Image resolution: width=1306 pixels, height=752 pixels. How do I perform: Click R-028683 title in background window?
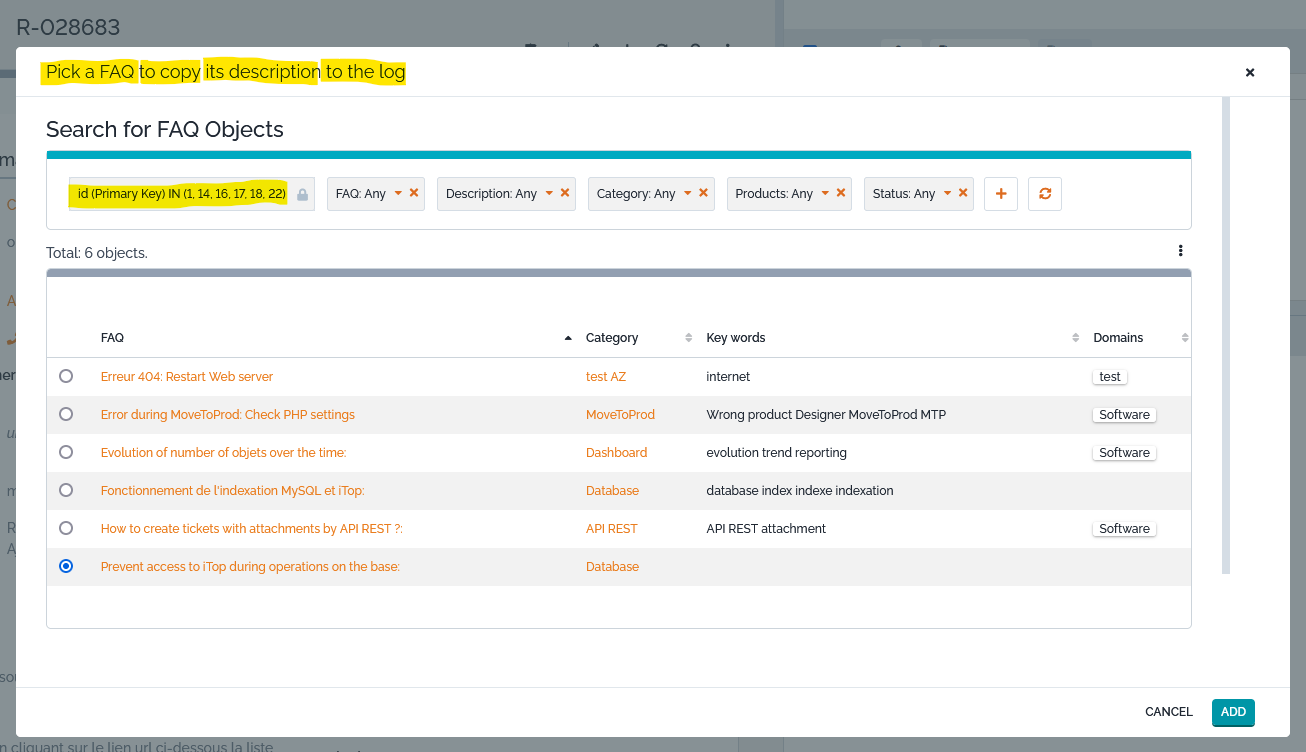(68, 27)
